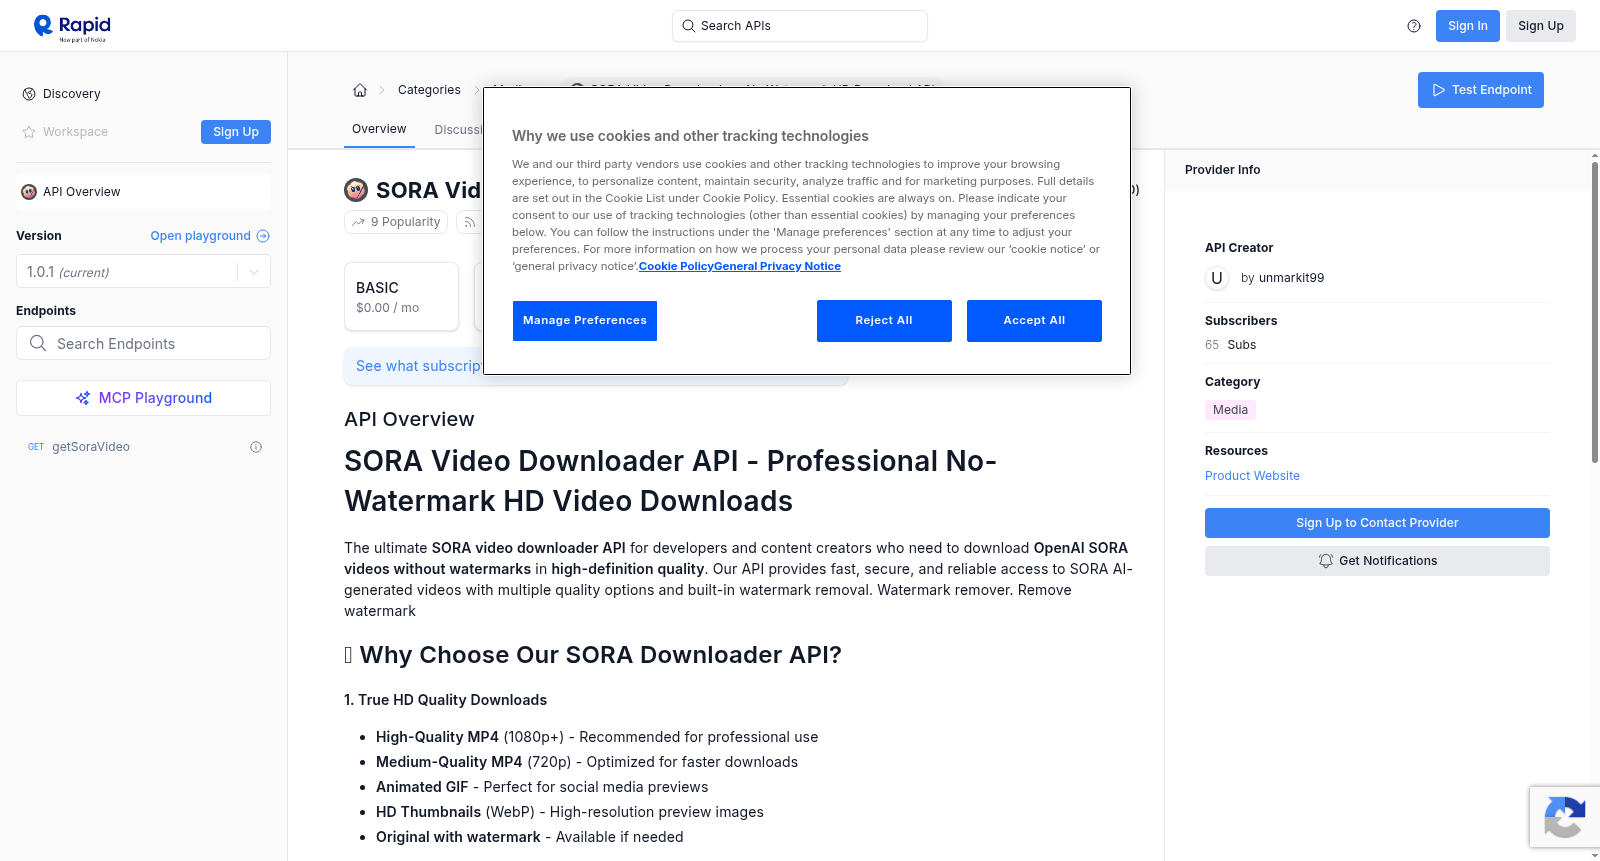The height and width of the screenshot is (861, 1600).
Task: Click the 65 Subs subscriber count
Action: coord(1230,345)
